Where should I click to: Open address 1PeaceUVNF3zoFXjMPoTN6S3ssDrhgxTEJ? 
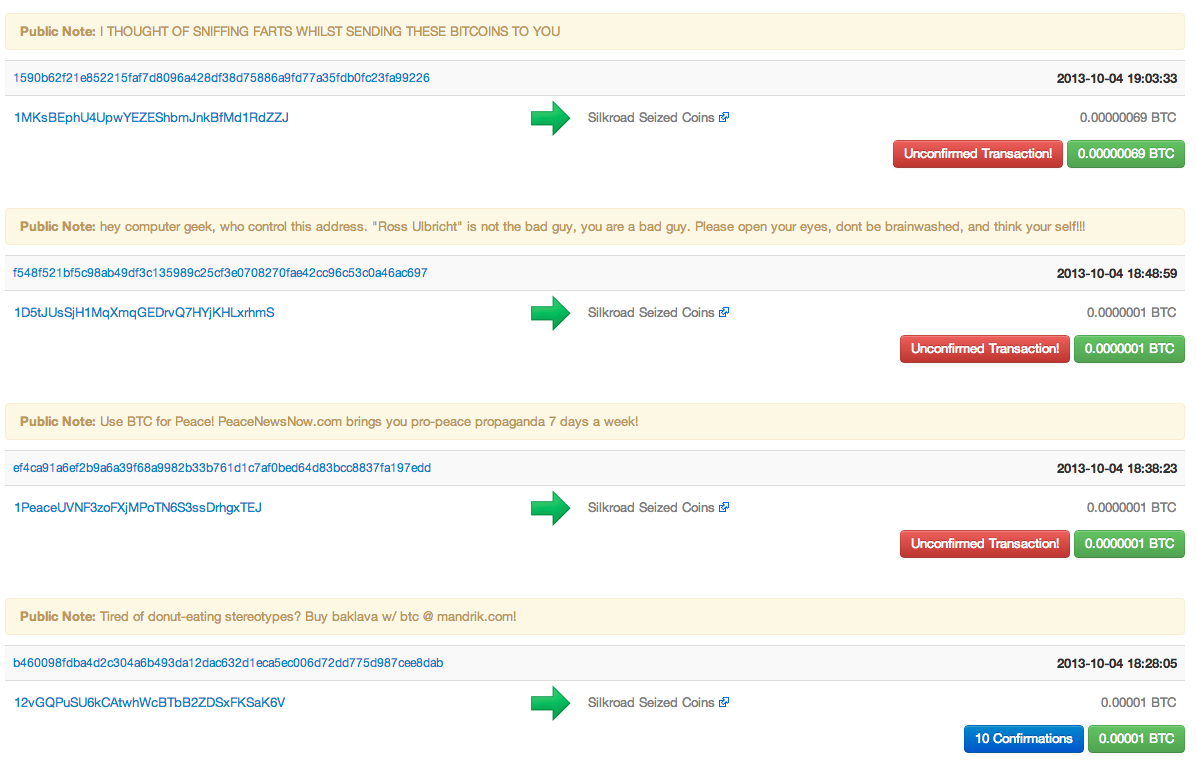coord(138,508)
